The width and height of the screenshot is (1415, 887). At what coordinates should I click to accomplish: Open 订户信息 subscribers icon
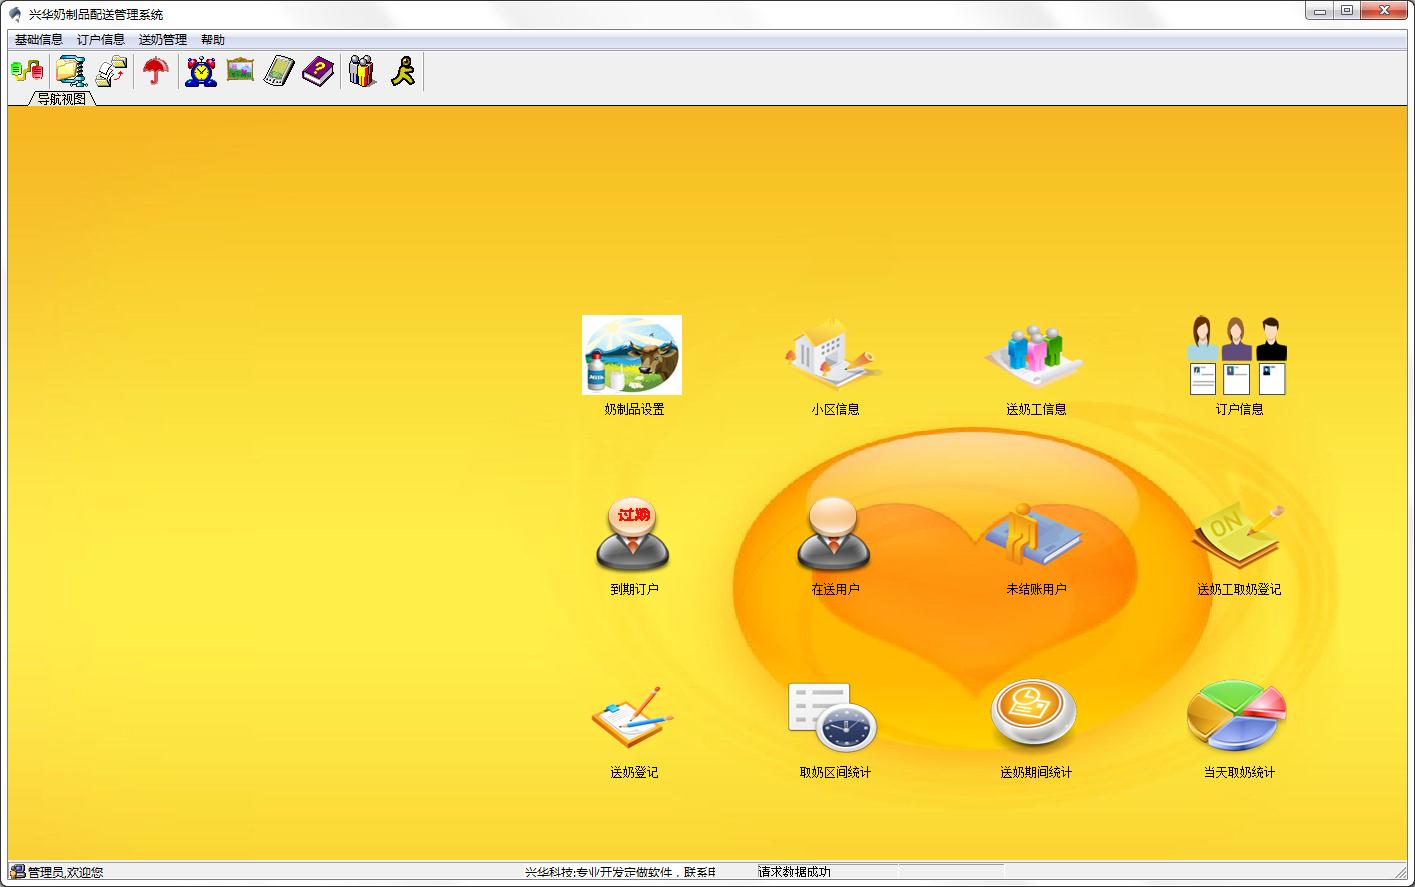pyautogui.click(x=1238, y=355)
